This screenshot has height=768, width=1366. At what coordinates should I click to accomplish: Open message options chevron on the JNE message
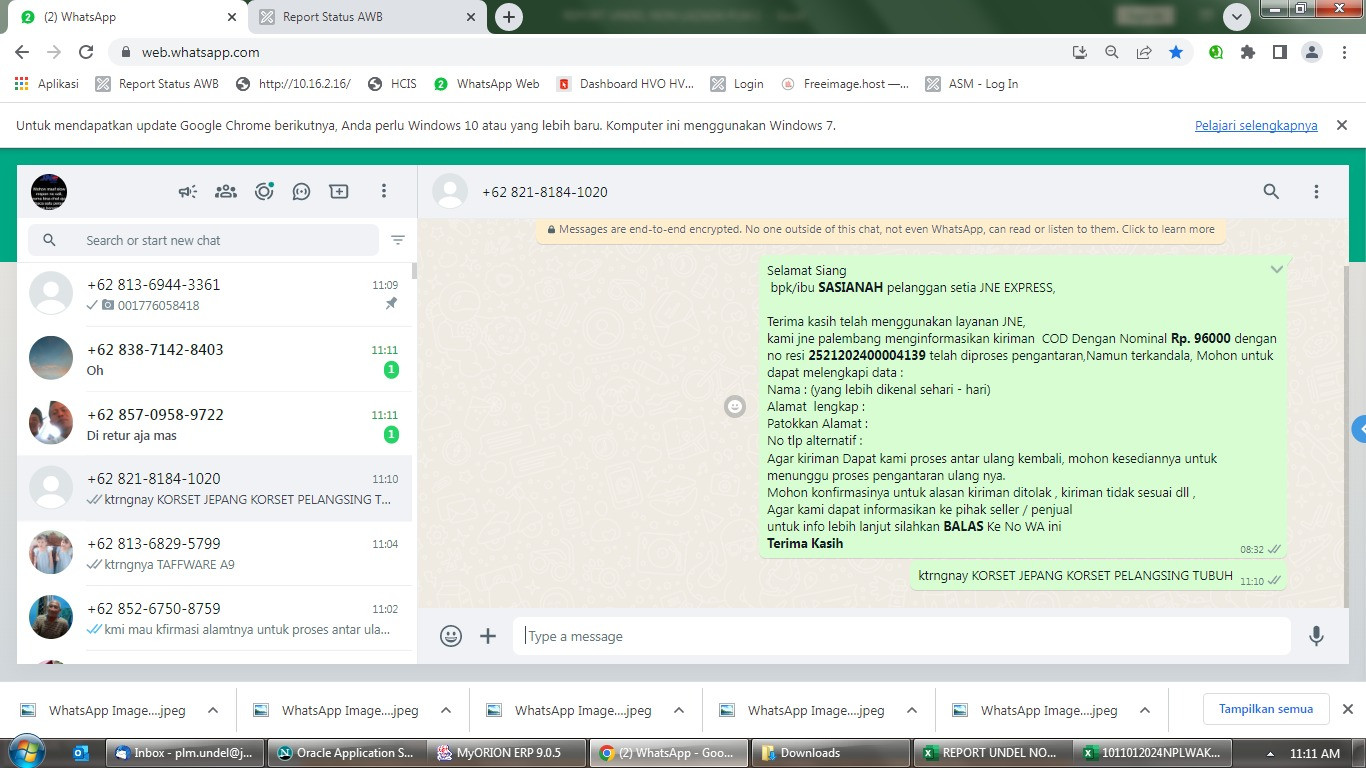(x=1277, y=270)
